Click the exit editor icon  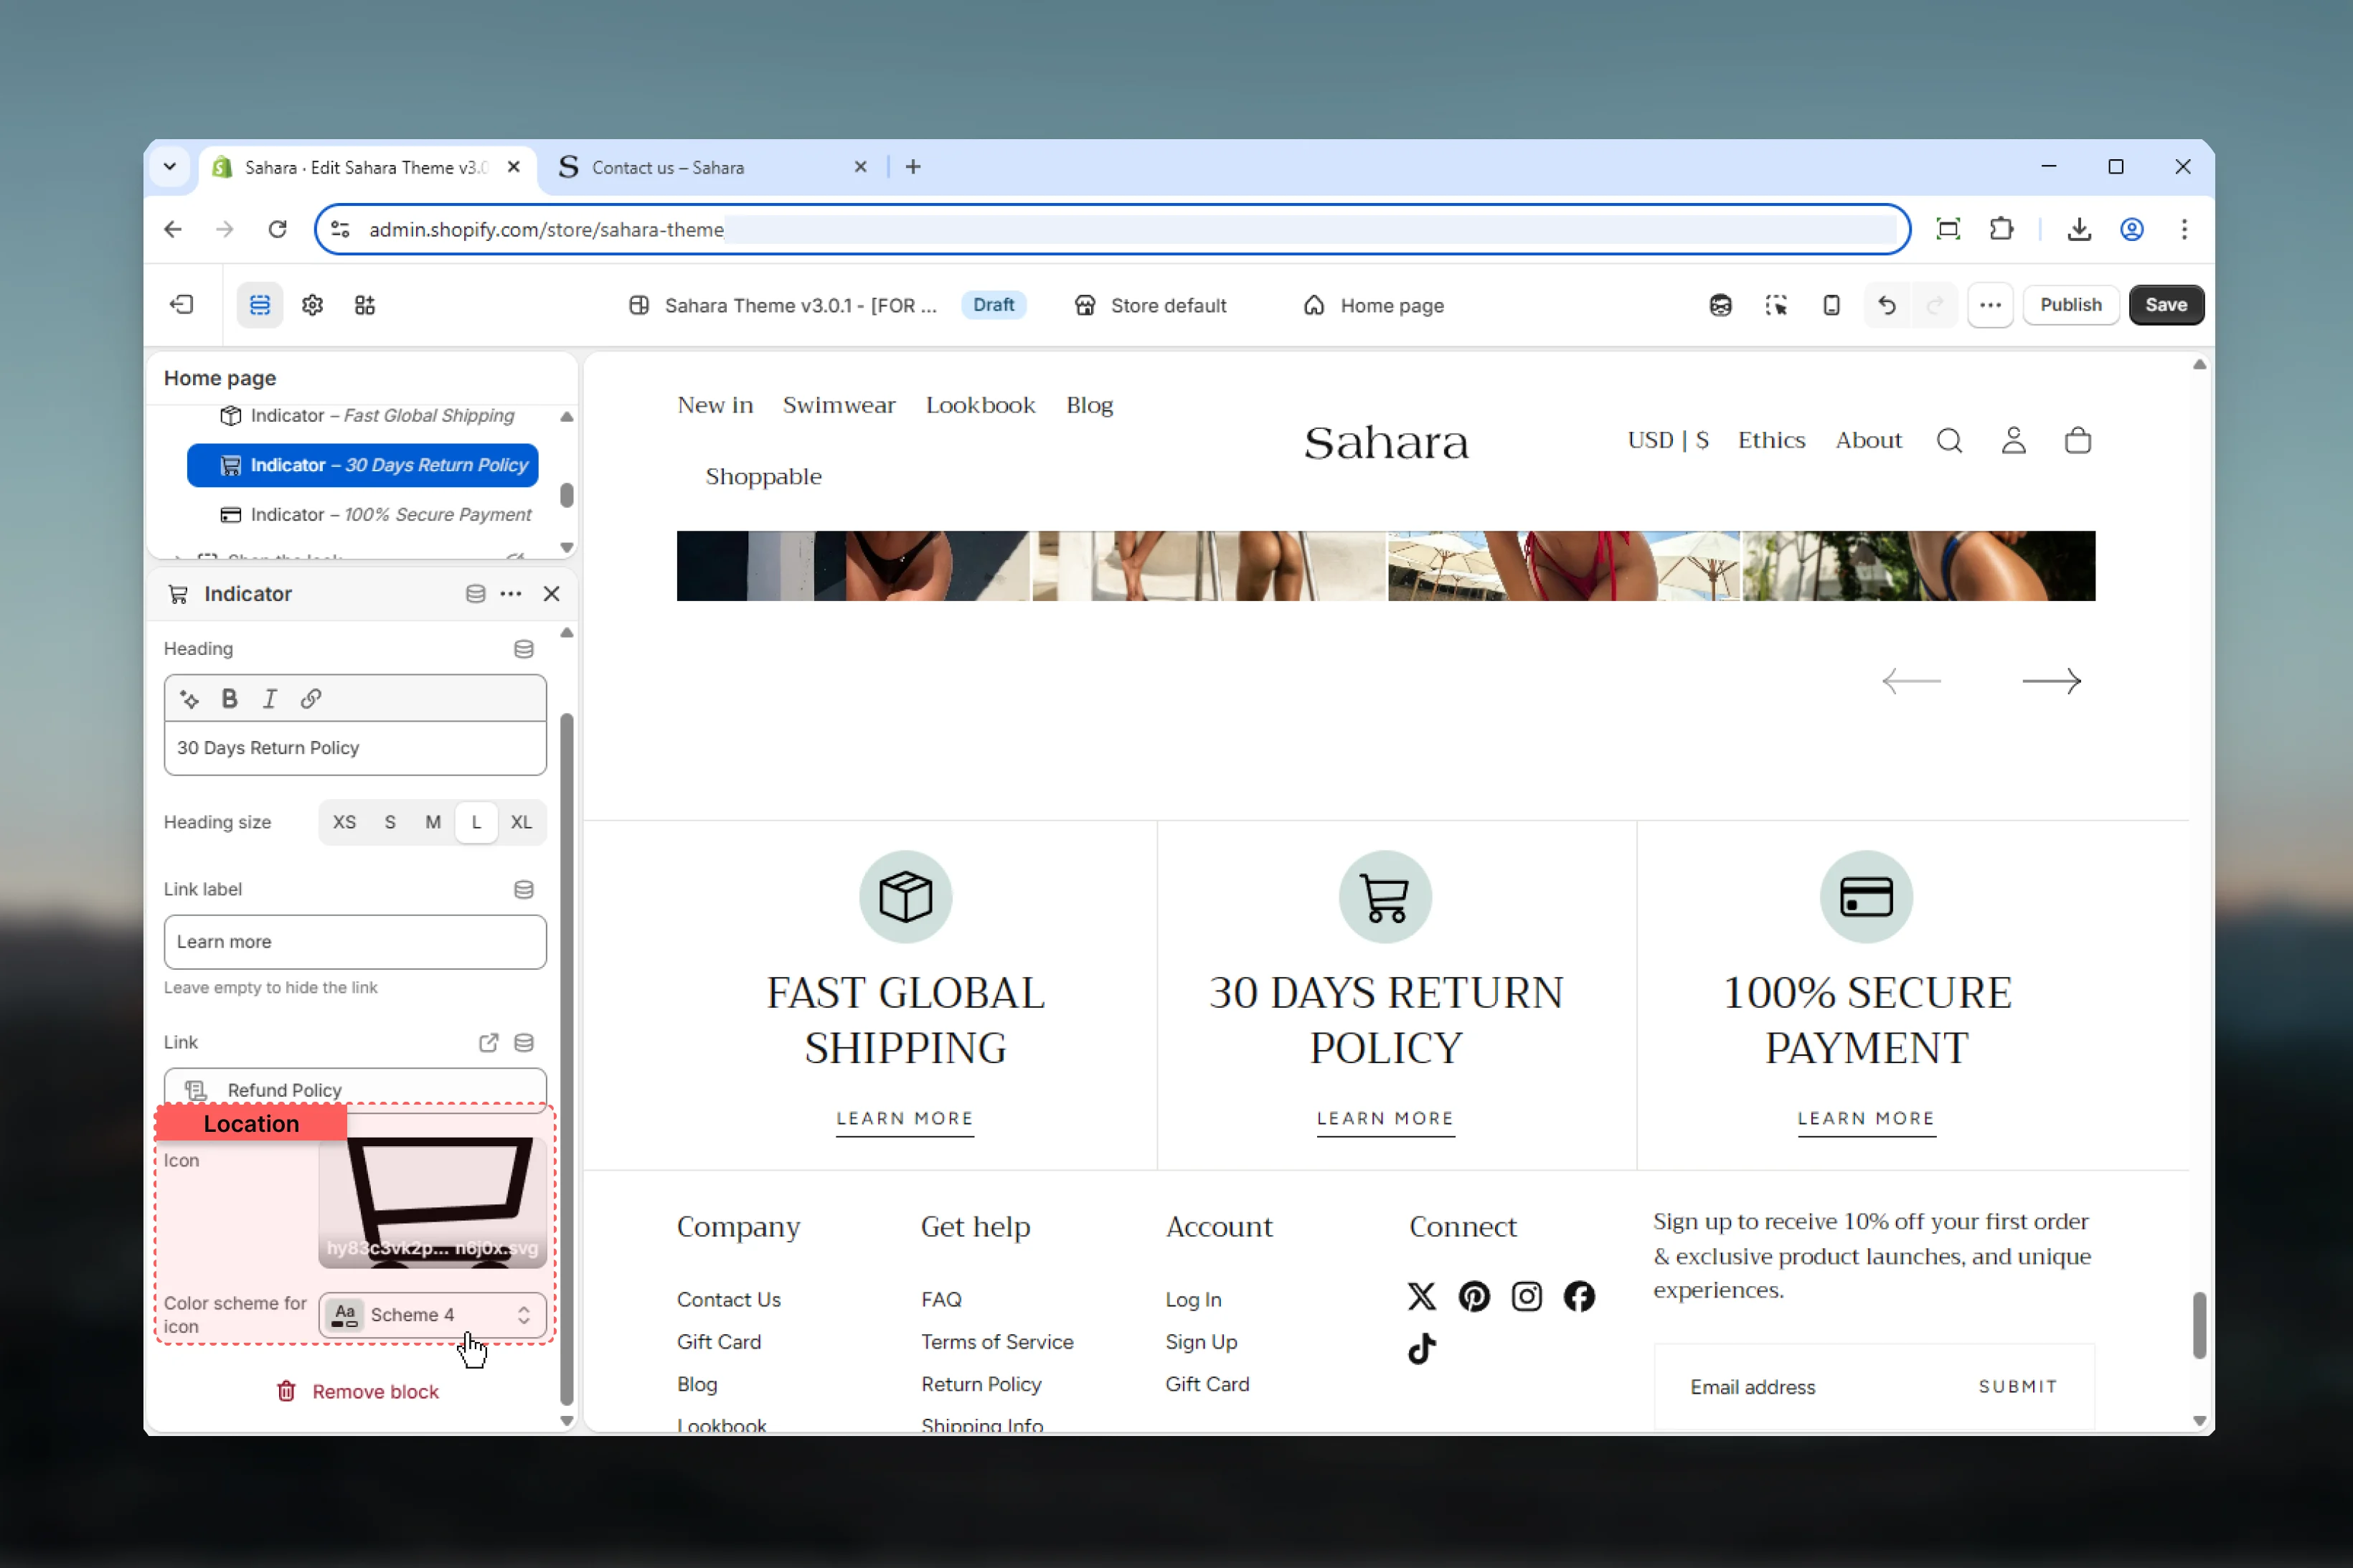pos(181,305)
